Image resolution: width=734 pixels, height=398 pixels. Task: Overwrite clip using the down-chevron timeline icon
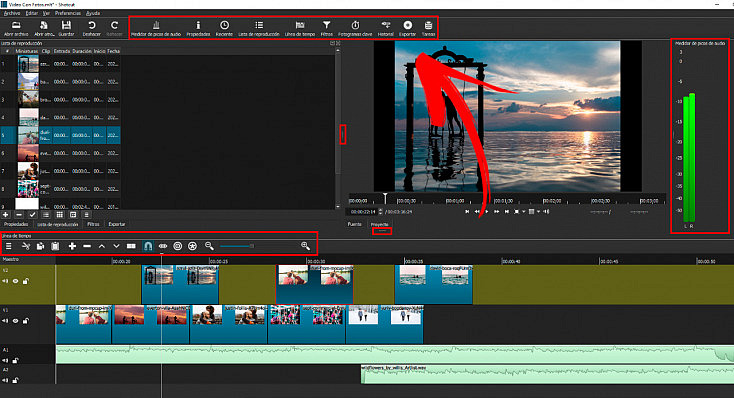(x=116, y=246)
